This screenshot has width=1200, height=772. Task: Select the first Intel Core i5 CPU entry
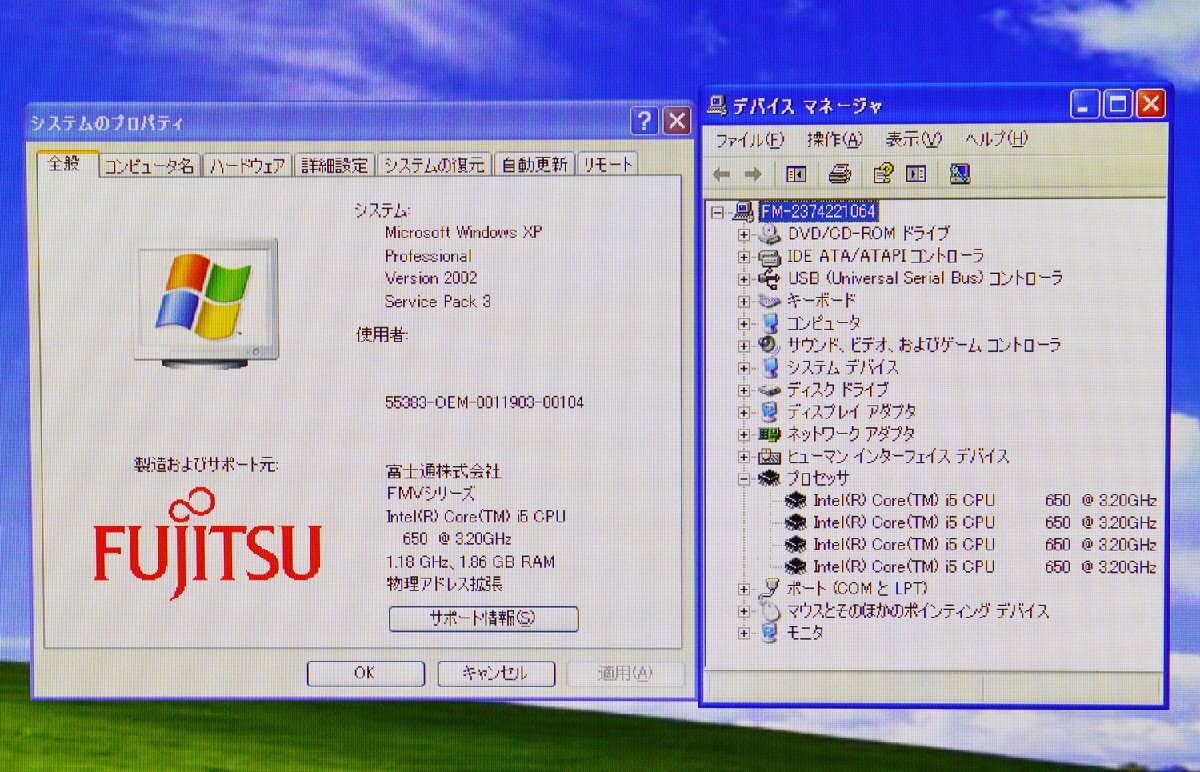pyautogui.click(x=985, y=500)
